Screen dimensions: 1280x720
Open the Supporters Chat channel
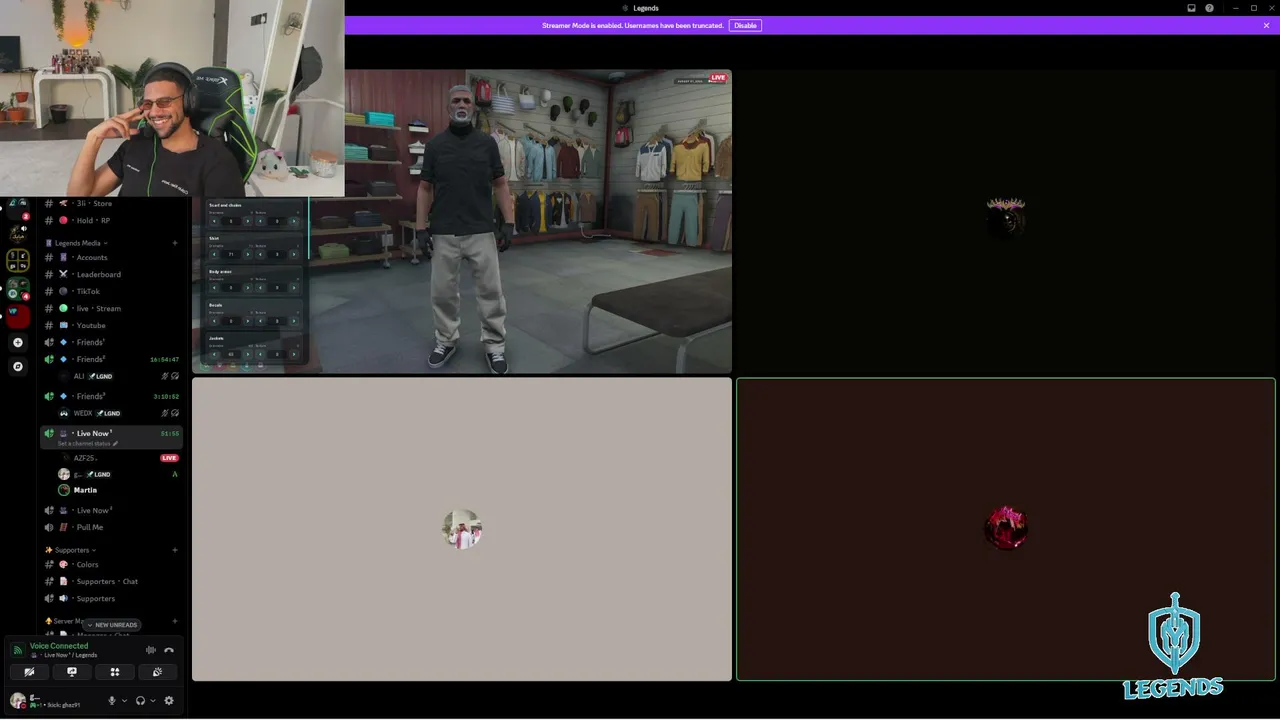(110, 581)
